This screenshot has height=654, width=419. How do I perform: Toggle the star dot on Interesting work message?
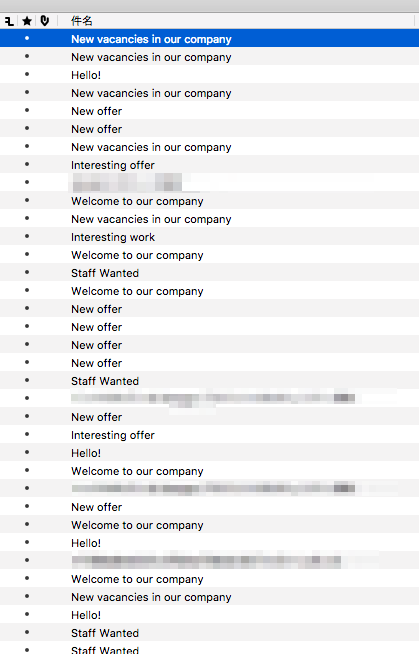[27, 236]
